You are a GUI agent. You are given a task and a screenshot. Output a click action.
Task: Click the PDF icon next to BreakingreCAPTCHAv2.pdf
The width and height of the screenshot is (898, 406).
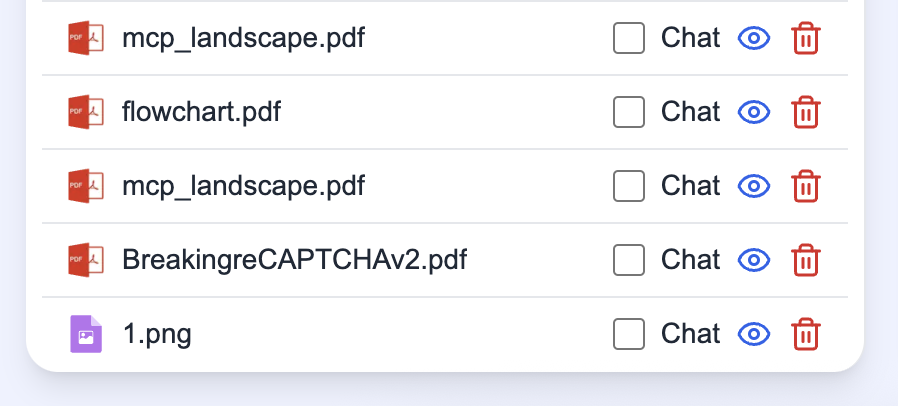(86, 260)
